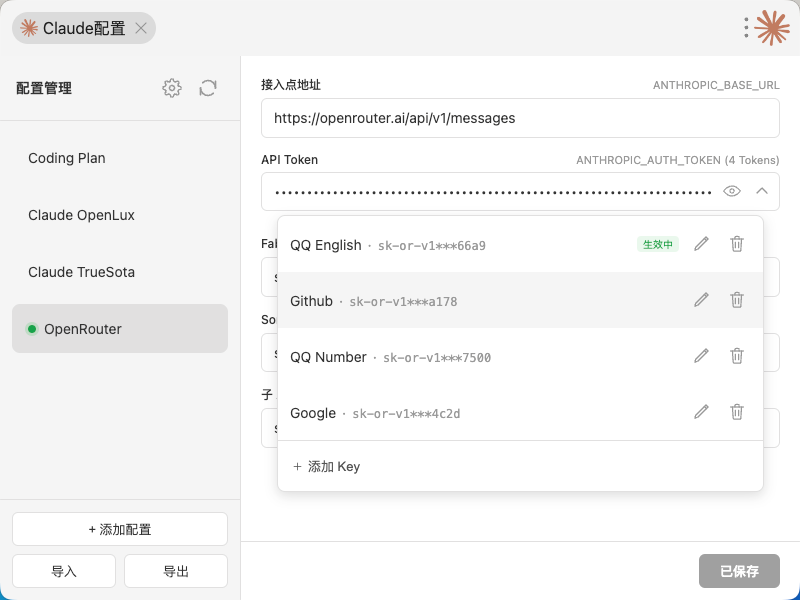The height and width of the screenshot is (600, 800).
Task: Click the 添加配置 button
Action: (120, 529)
